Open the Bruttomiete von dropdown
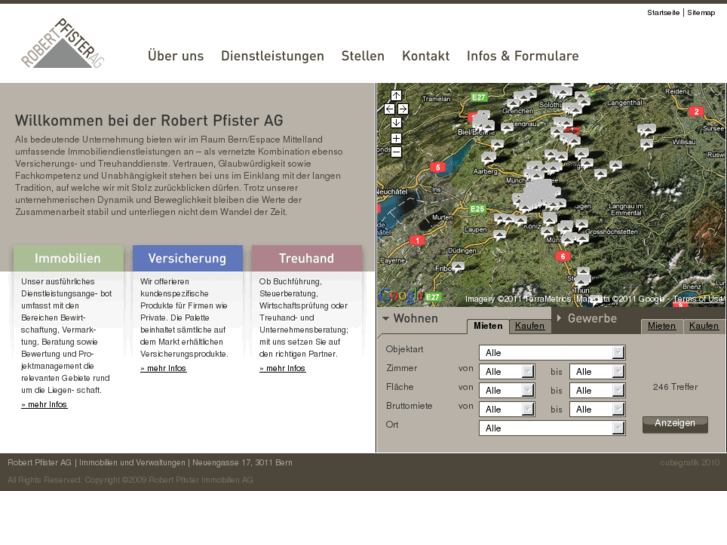Viewport: 727px width, 545px height. tap(507, 409)
